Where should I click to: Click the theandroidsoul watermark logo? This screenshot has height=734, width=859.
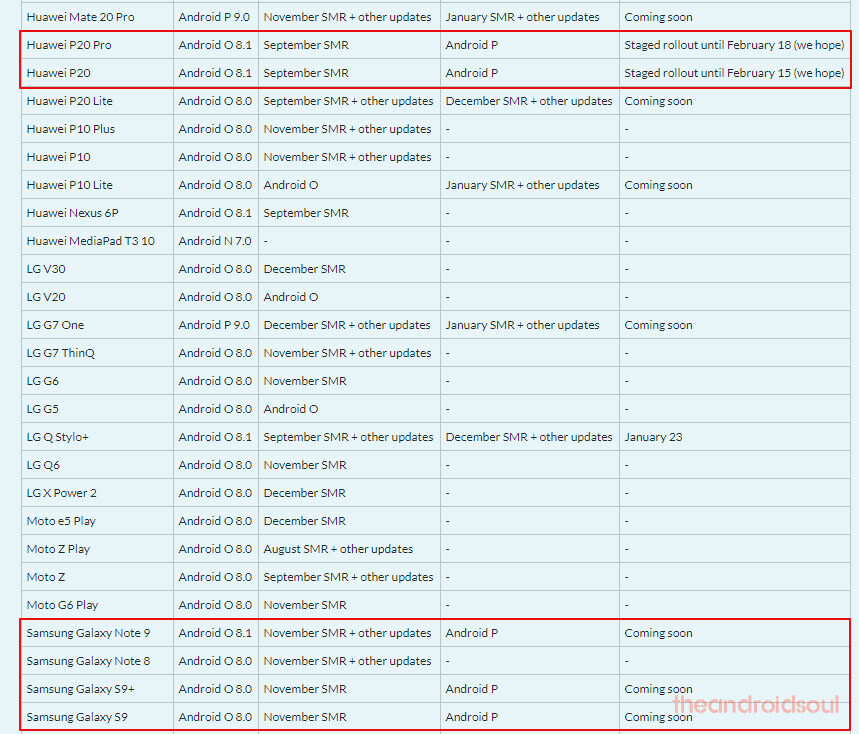click(756, 704)
